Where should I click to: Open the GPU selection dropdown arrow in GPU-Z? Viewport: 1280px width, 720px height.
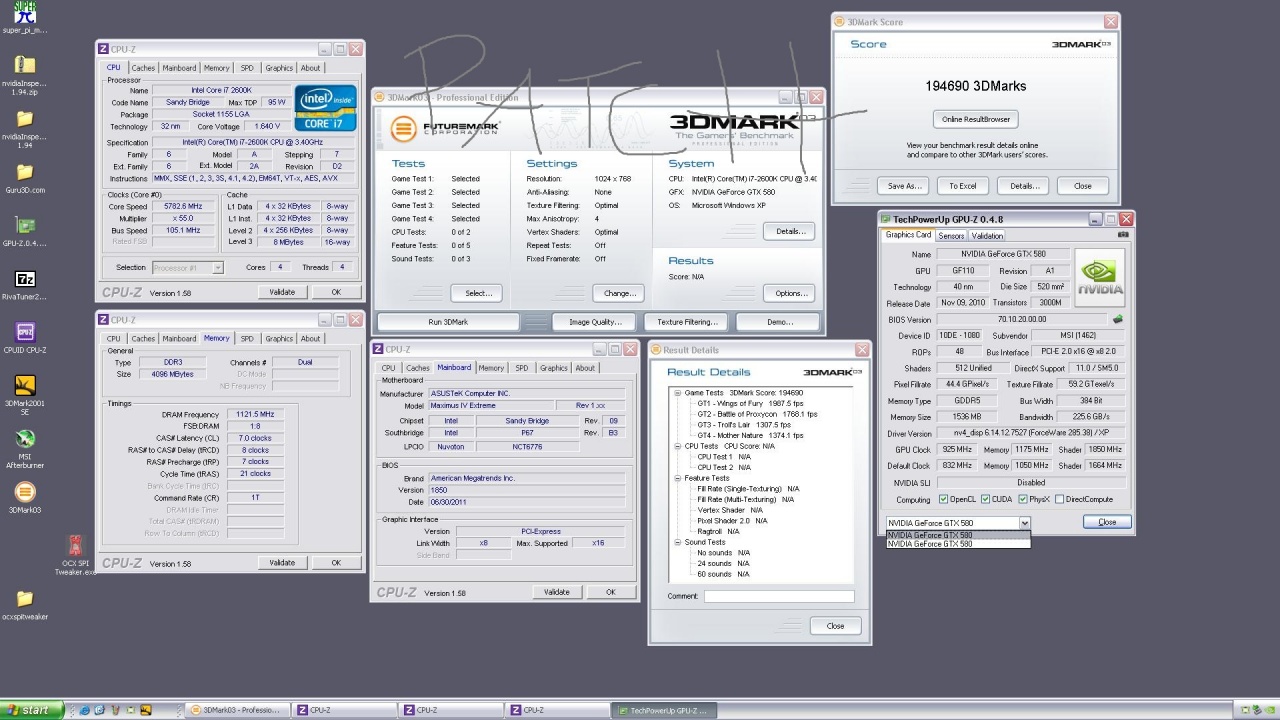1024,523
